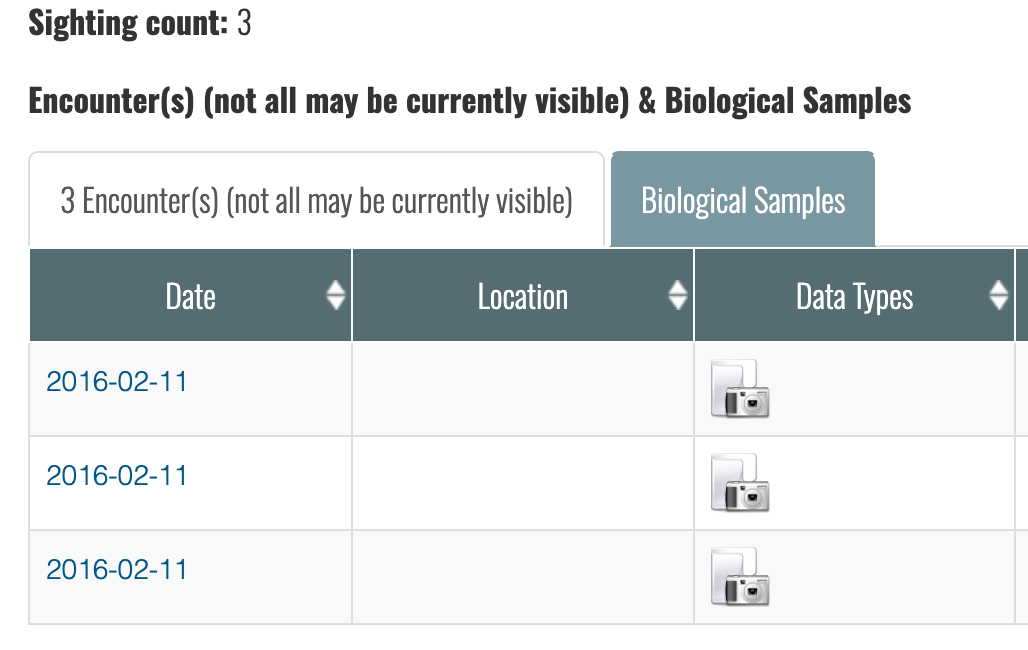Open the third 2016-02-11 encounter link
Screen dimensions: 1028x650
pos(117,569)
